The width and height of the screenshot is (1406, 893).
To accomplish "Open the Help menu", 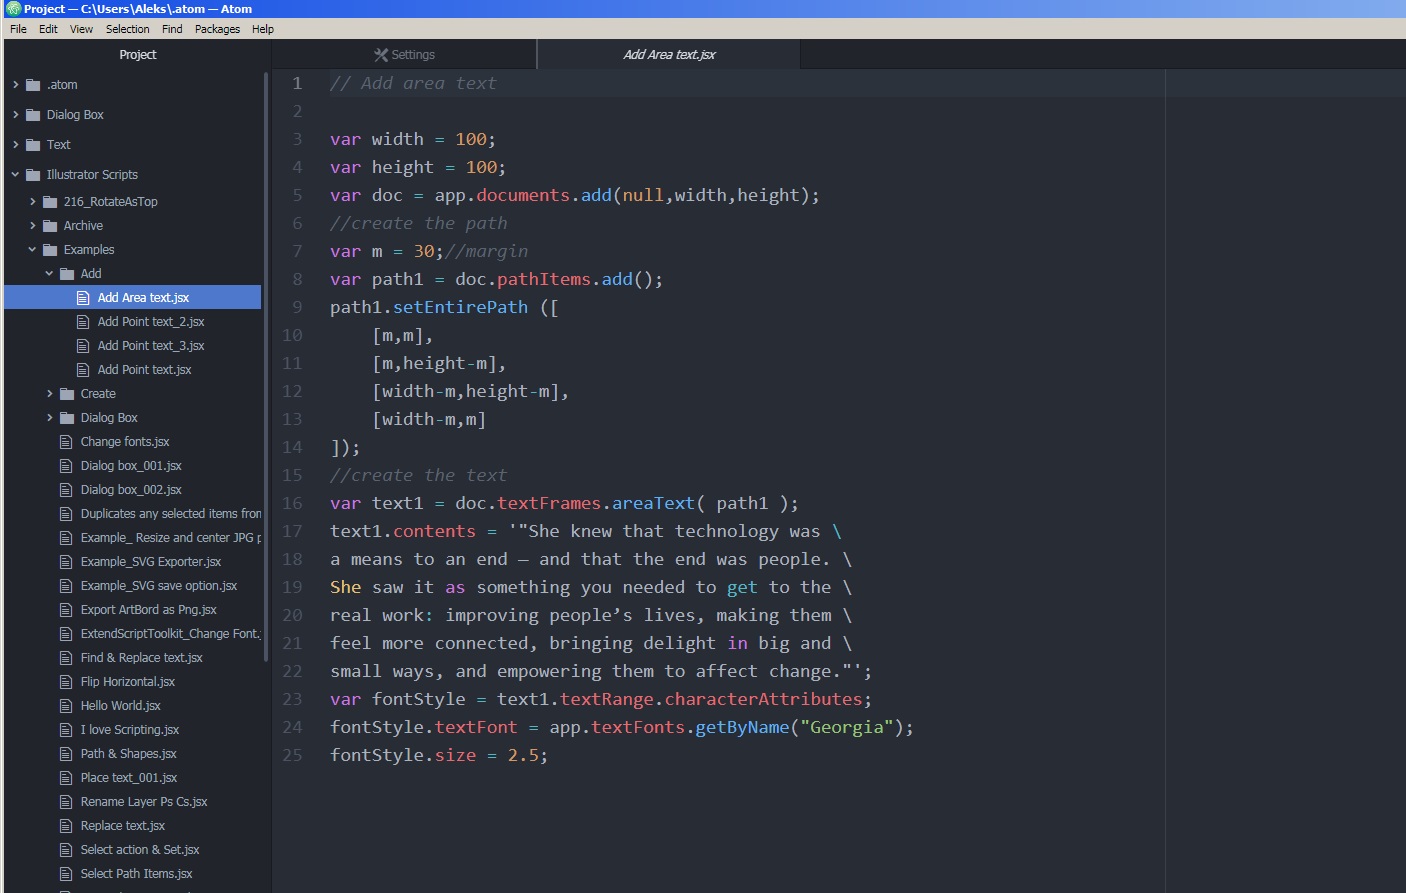I will coord(263,29).
